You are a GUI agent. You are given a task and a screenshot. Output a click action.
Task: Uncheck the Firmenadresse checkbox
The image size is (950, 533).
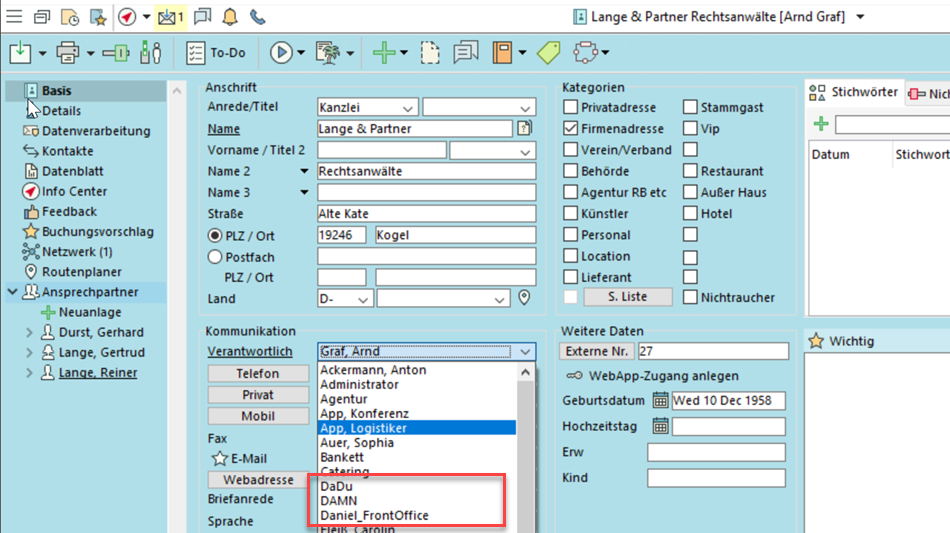570,129
